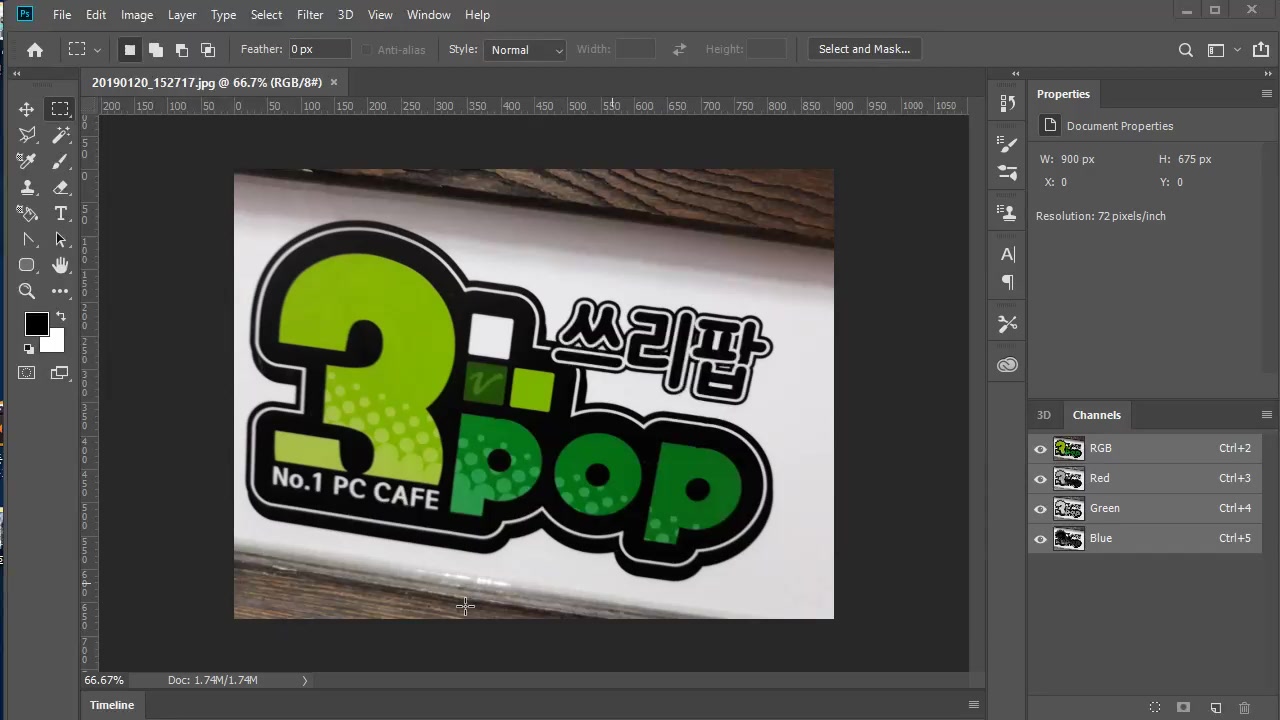
Task: Select the Move tool
Action: click(27, 109)
